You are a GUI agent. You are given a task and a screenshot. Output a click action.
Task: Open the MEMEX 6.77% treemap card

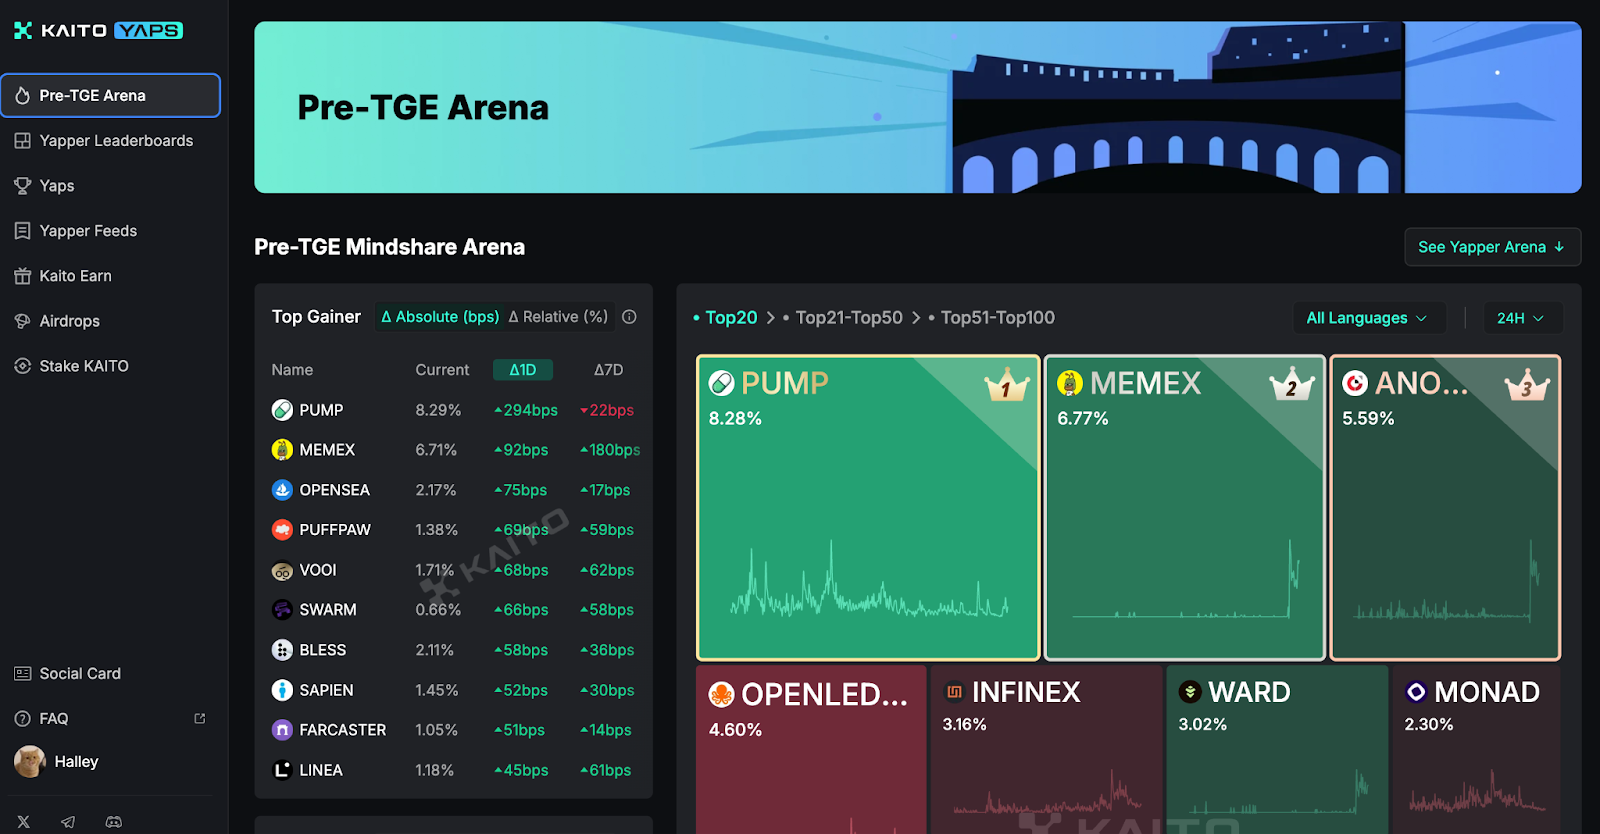click(x=1185, y=508)
